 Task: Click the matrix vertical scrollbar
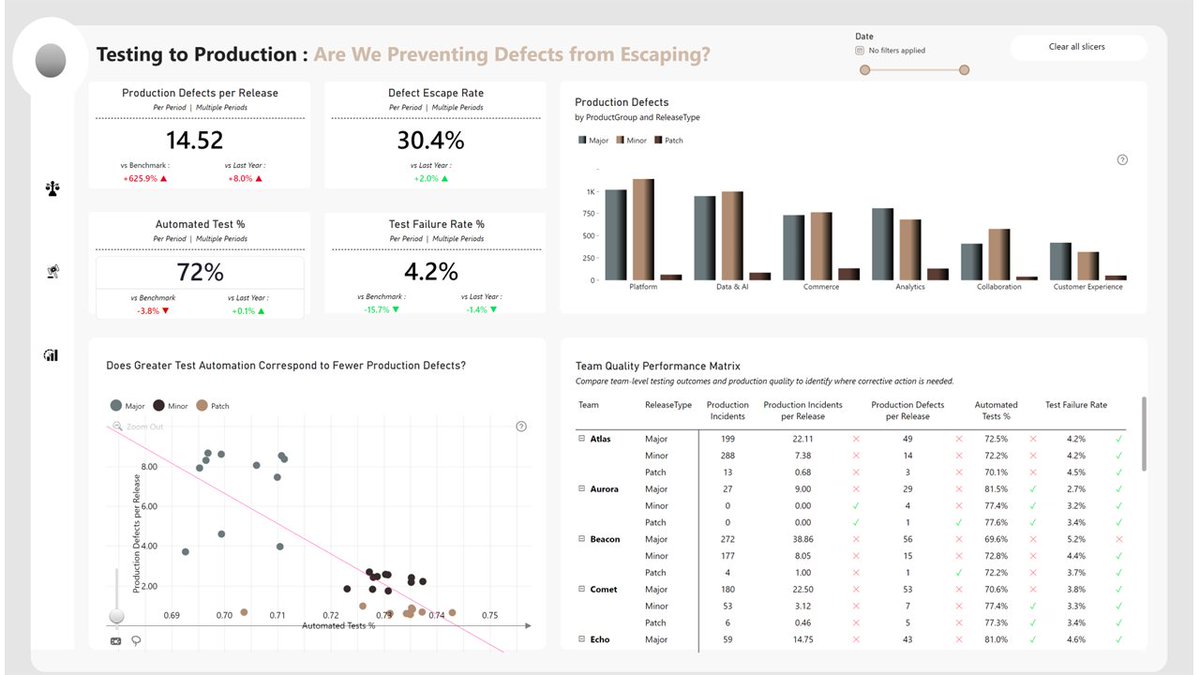pyautogui.click(x=1144, y=433)
